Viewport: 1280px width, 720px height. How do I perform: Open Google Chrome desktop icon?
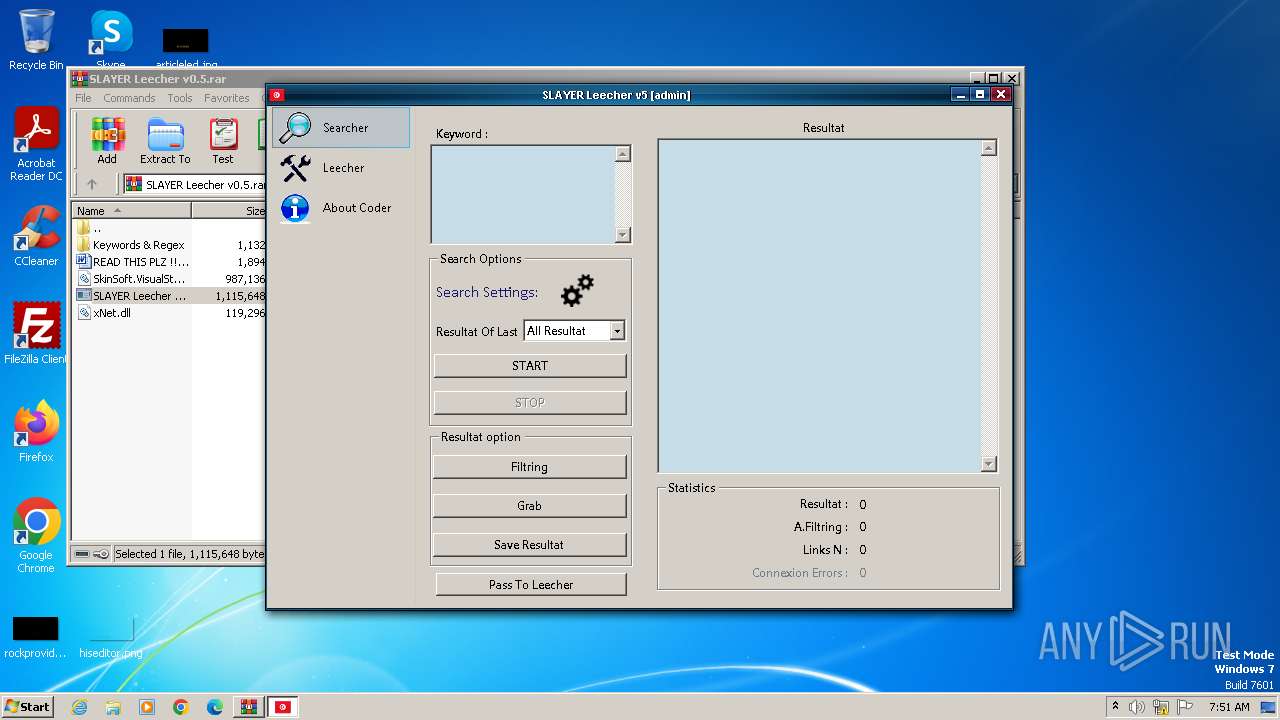(x=36, y=536)
